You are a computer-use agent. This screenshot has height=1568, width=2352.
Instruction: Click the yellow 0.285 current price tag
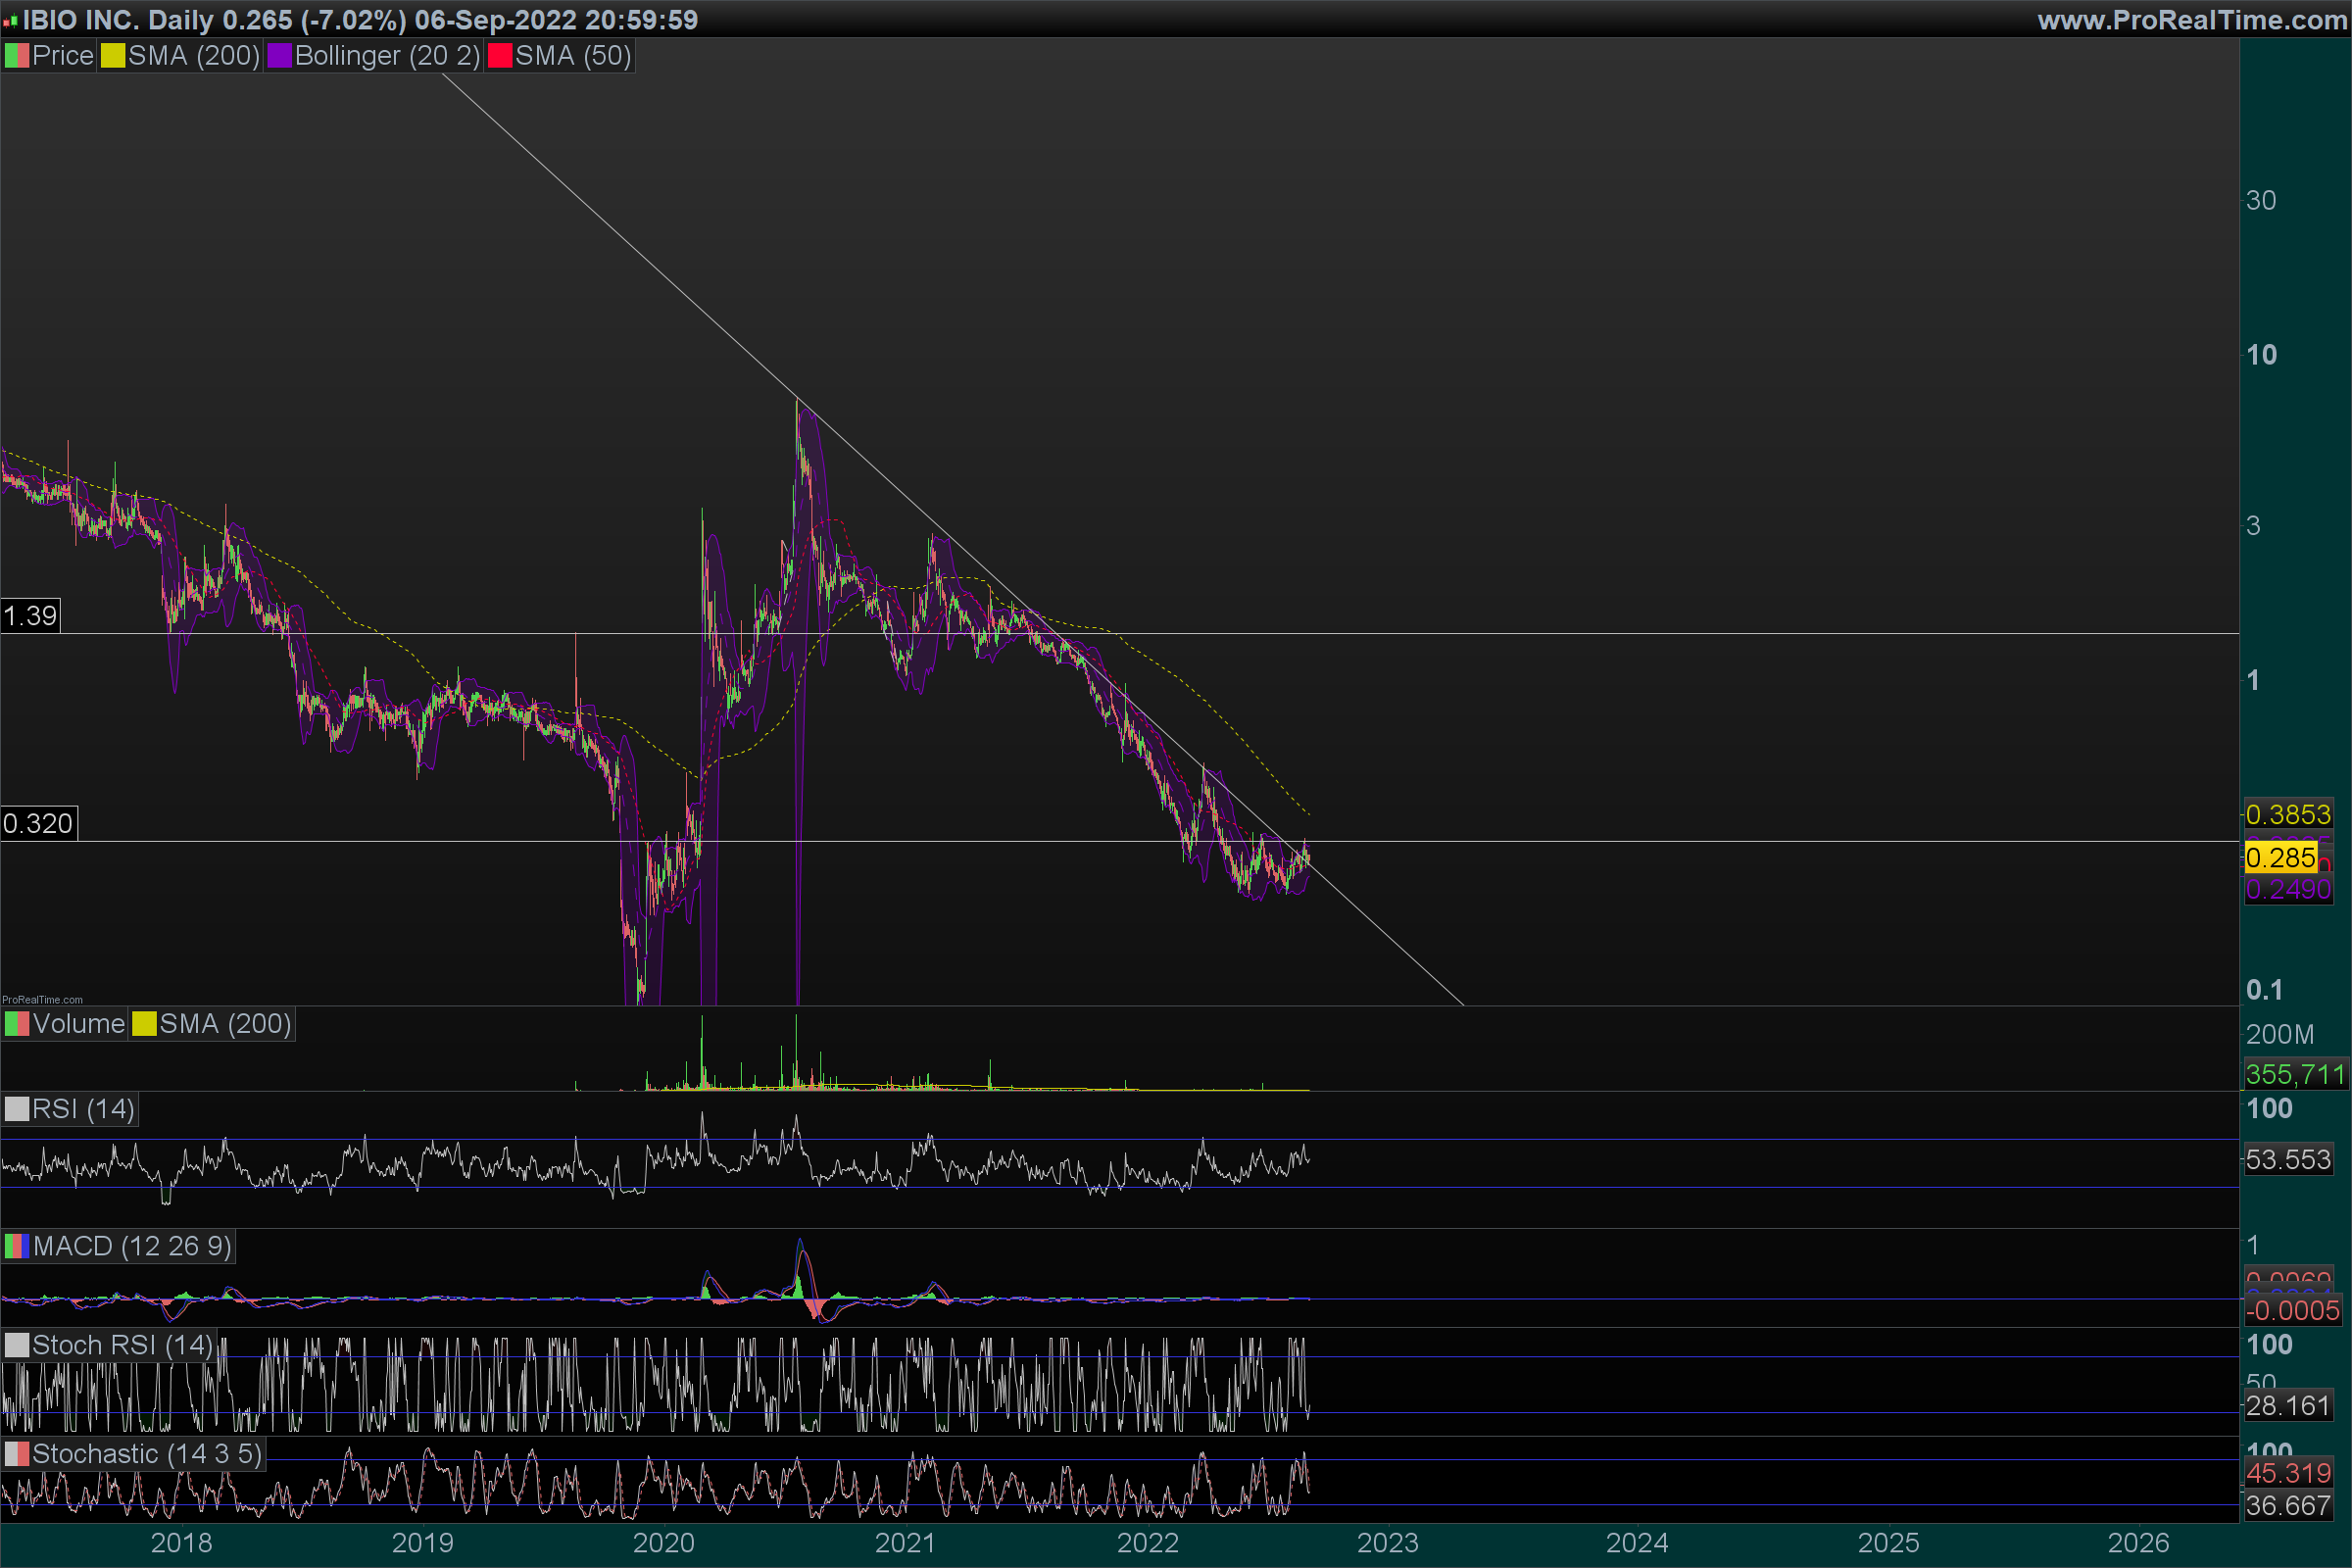(x=2280, y=858)
